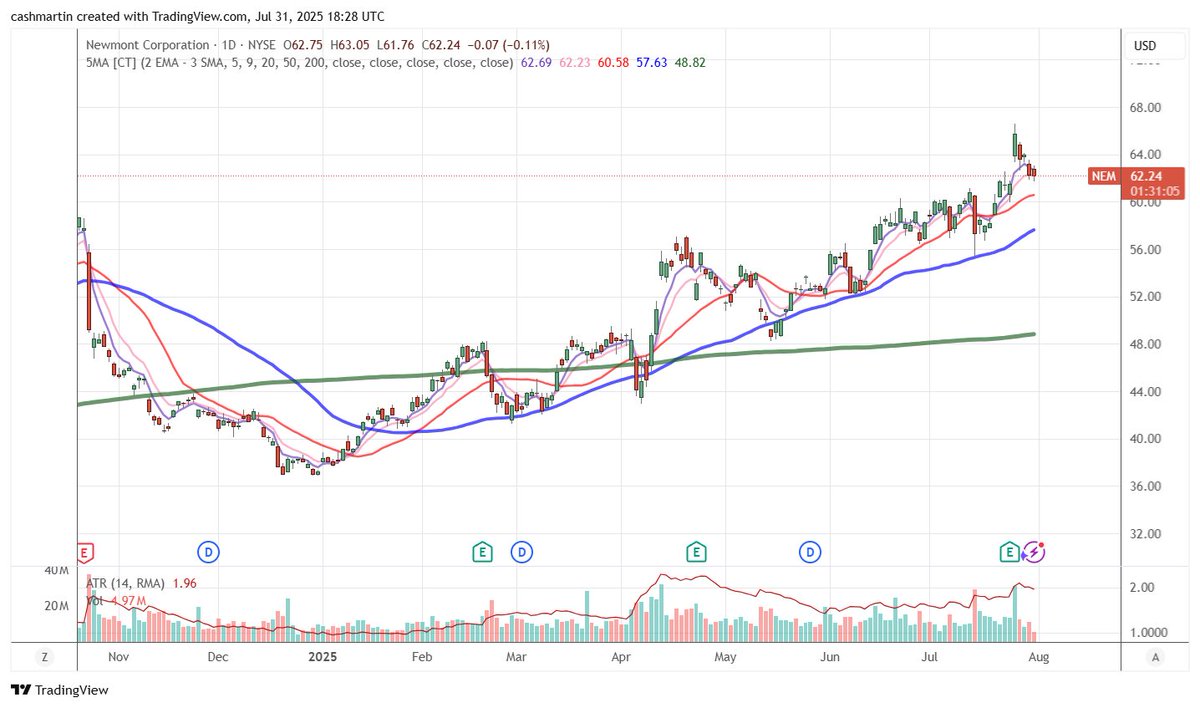Click the 56.00 price axis label
The image size is (1200, 708).
pyautogui.click(x=1144, y=250)
